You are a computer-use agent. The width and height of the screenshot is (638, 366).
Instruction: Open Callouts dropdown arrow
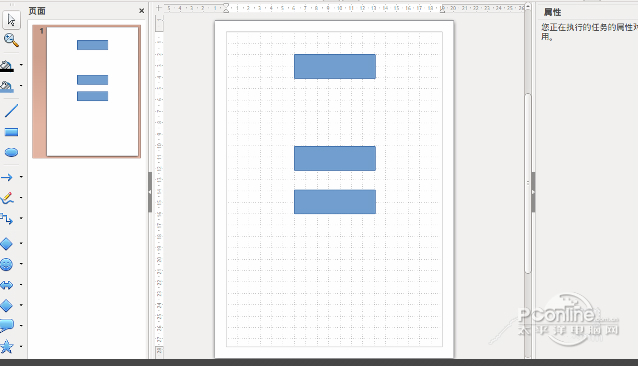tap(21, 326)
